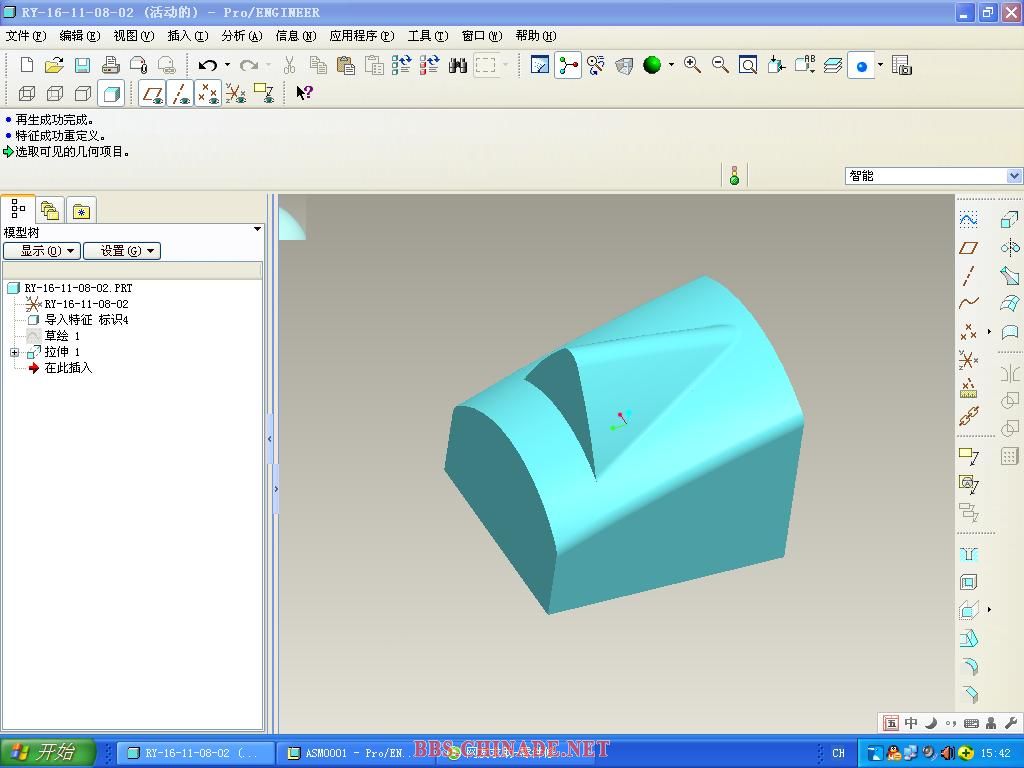1024x768 pixels.
Task: Expand the 拉伸 1 tree node
Action: (14, 352)
